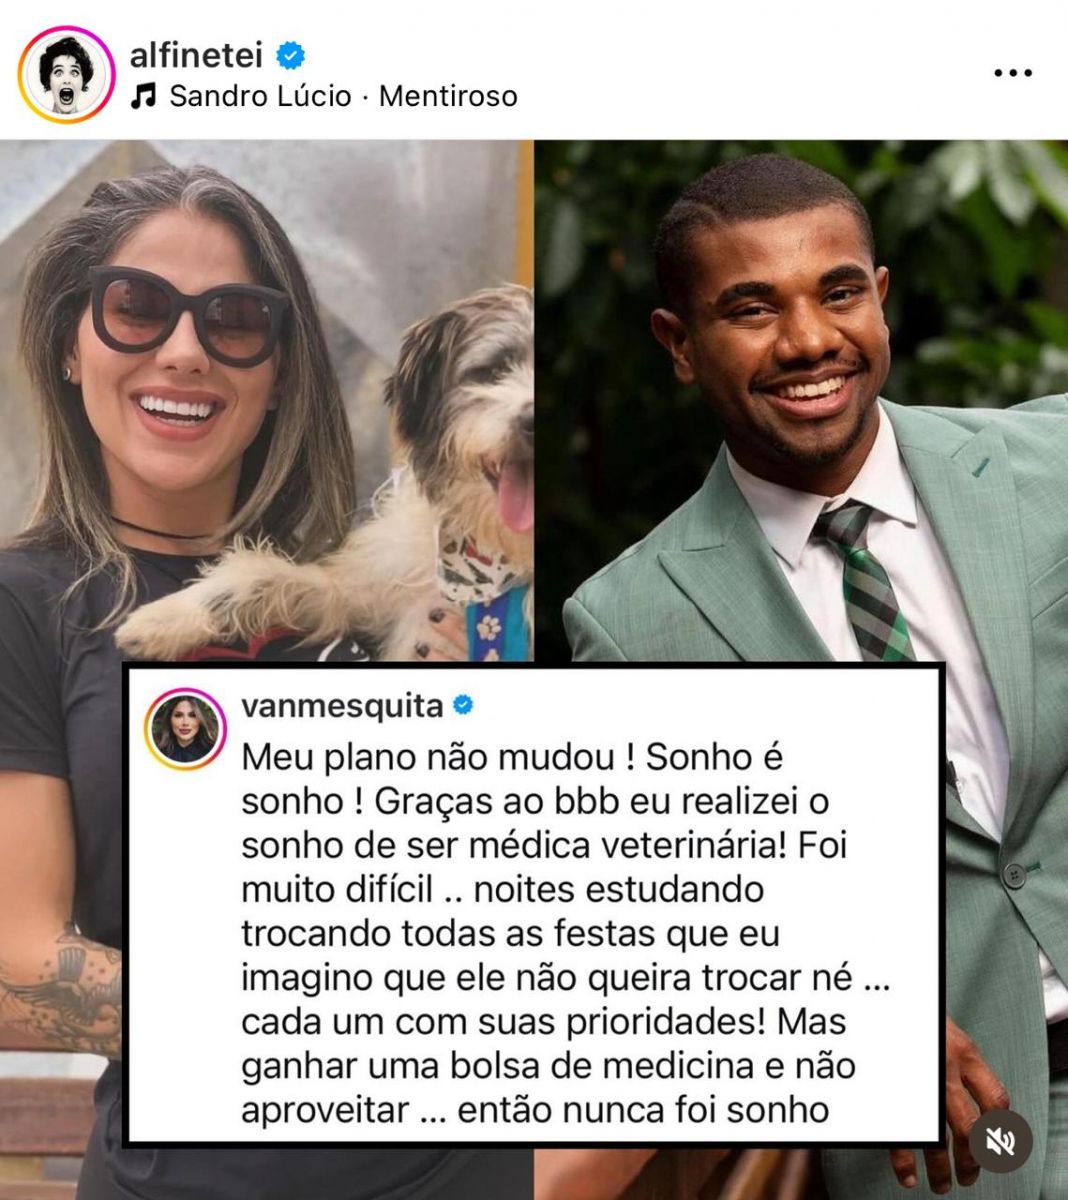Open the Mentiroso song title
Image resolution: width=1068 pixels, height=1200 pixels.
(x=448, y=96)
